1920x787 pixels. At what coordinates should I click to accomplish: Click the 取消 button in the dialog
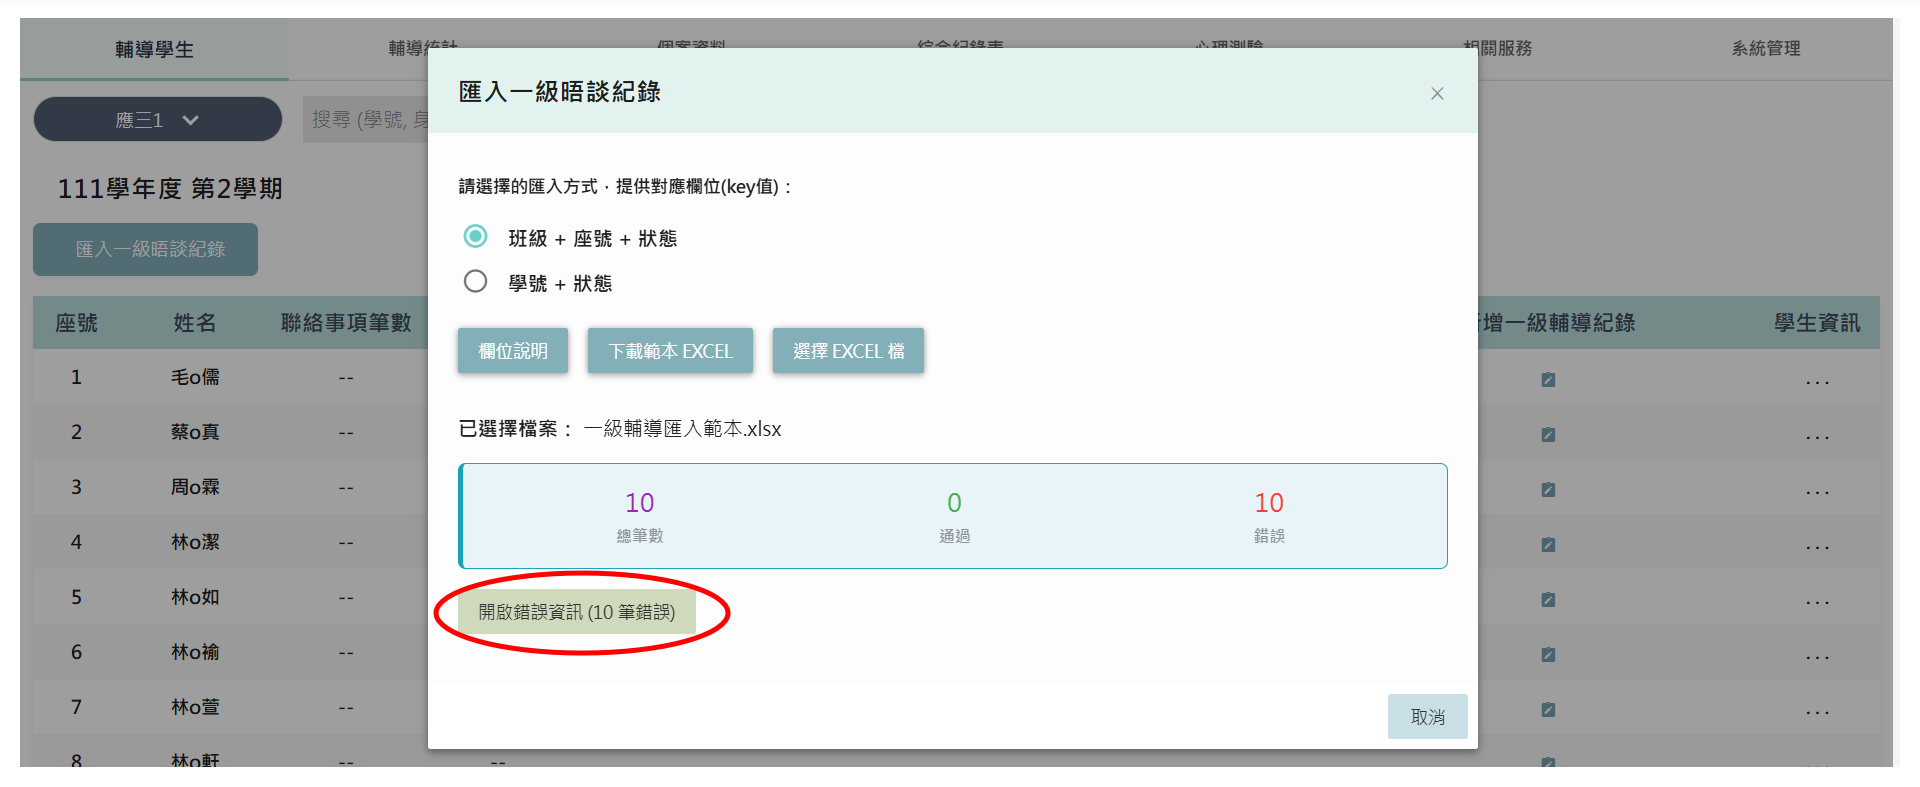coord(1427,717)
